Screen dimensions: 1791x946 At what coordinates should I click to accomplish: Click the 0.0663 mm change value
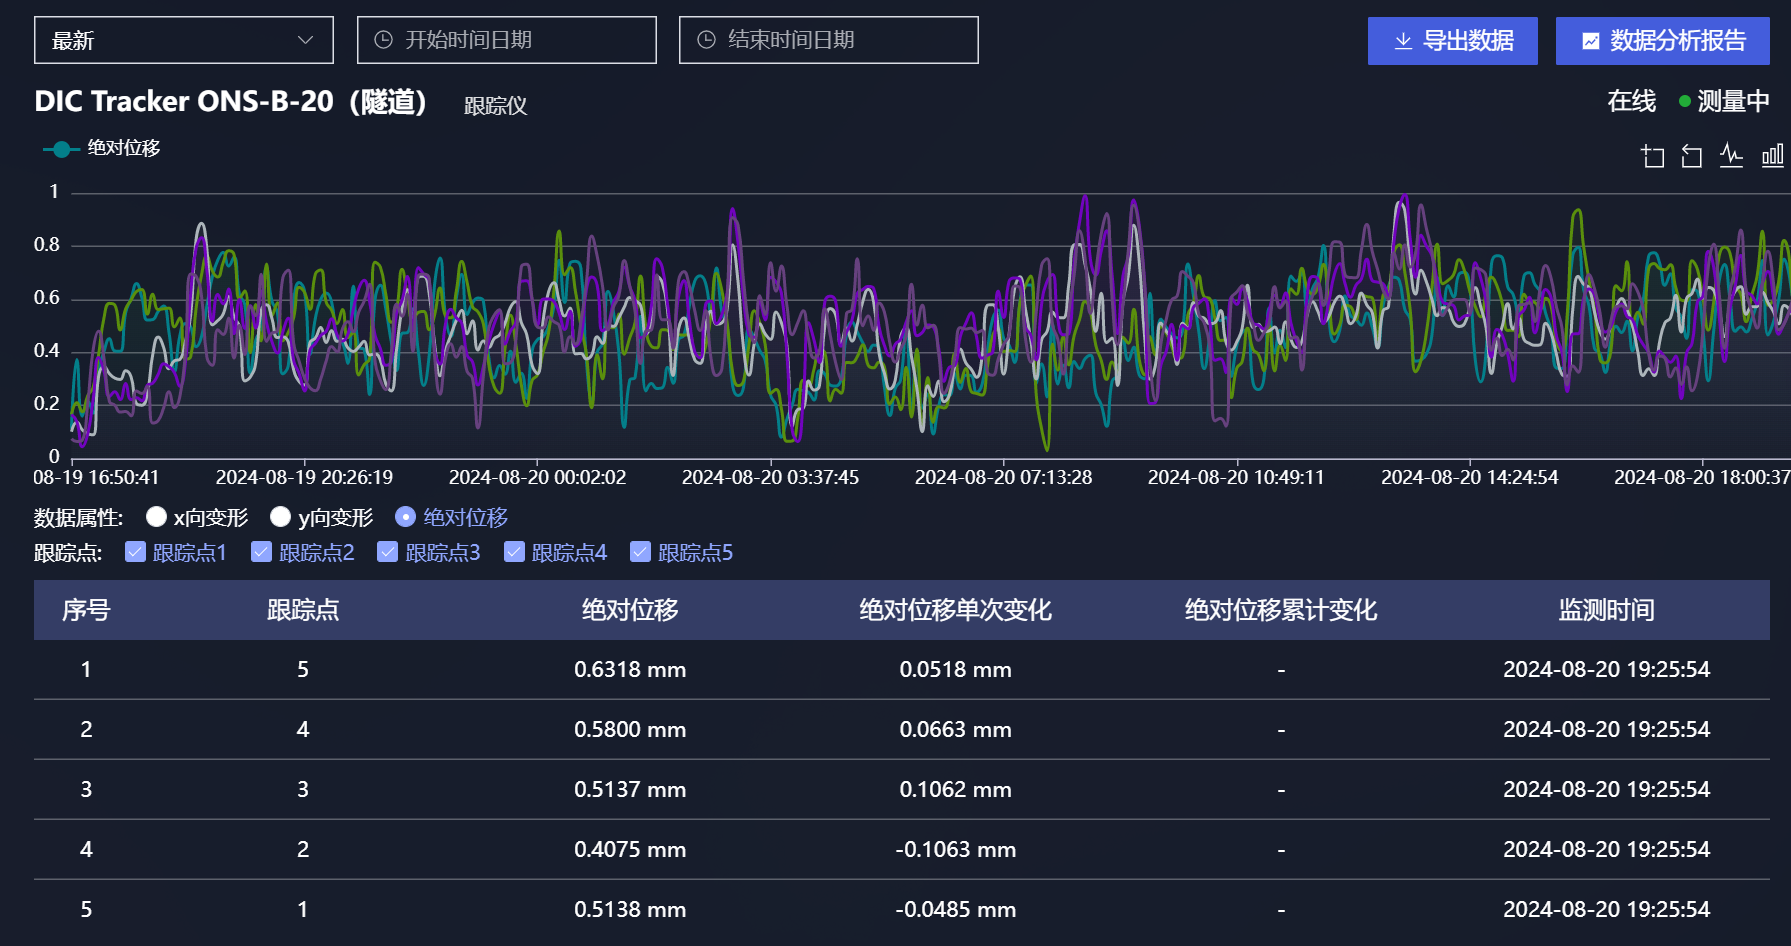[955, 729]
